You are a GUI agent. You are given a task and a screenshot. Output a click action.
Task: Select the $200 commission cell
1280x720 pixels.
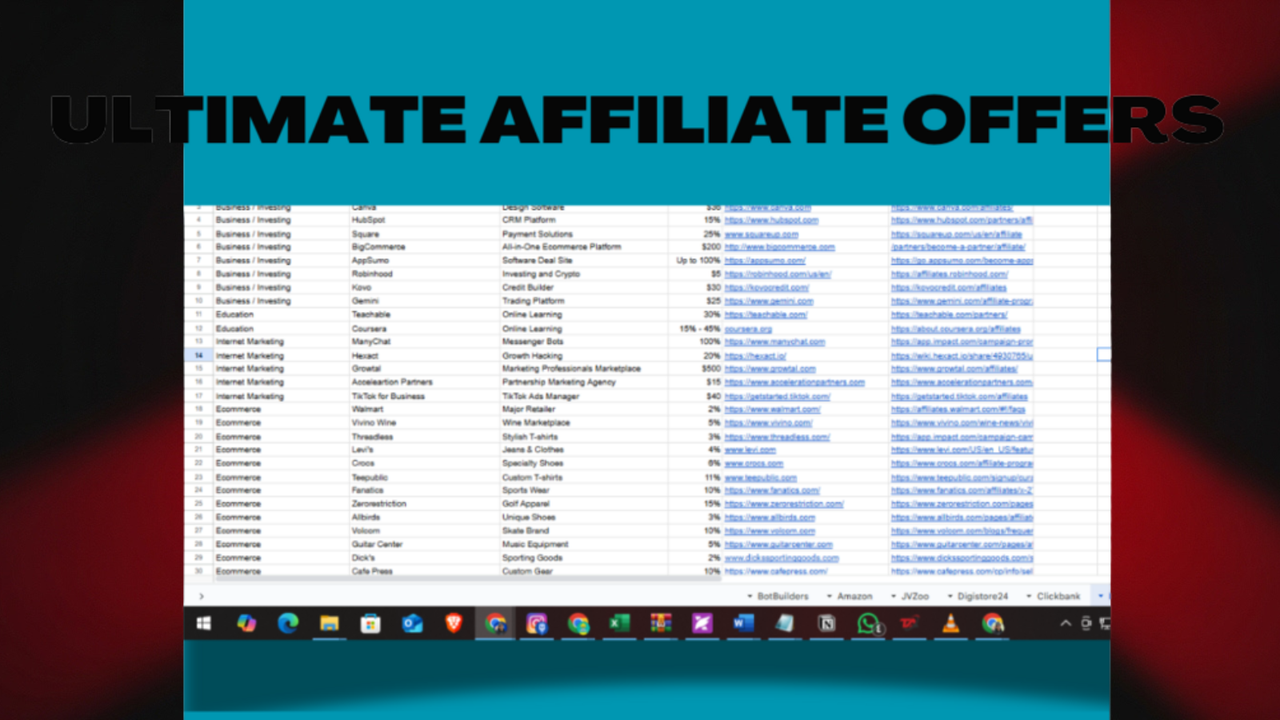(x=697, y=247)
